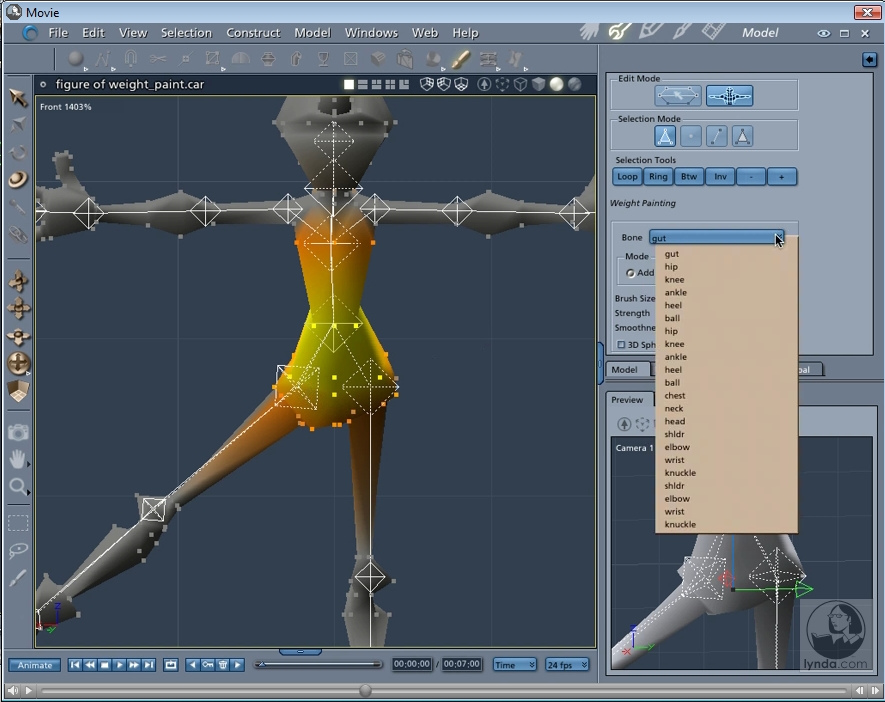
Task: Select the Add mode radio button
Action: point(631,273)
